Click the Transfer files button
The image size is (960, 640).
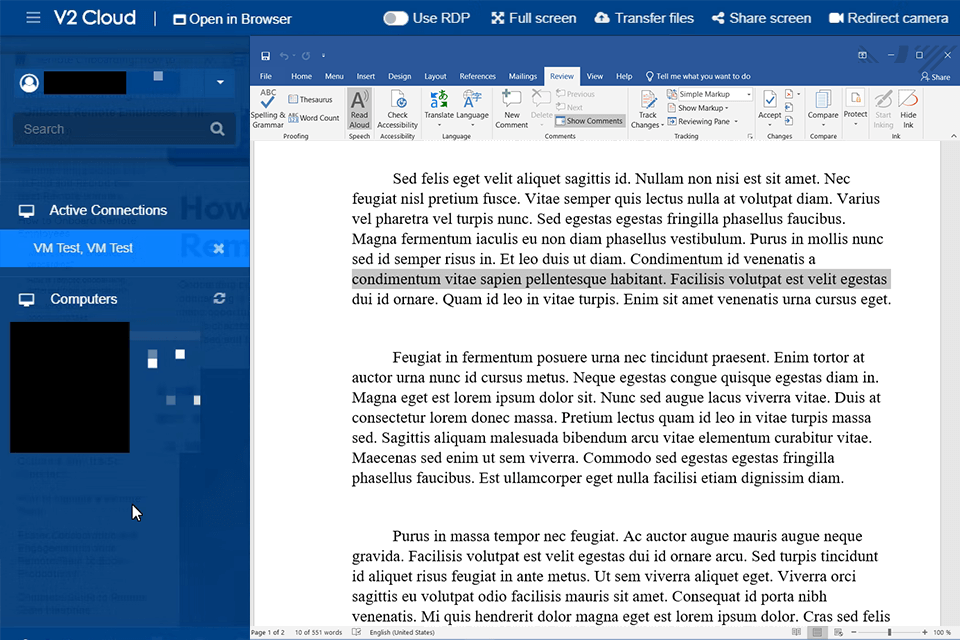[644, 18]
